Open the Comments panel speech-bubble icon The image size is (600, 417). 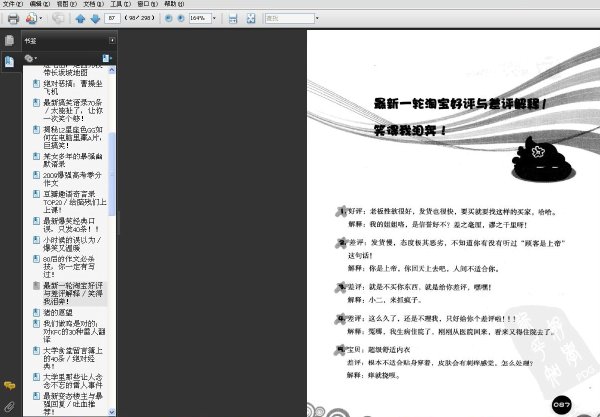(x=10, y=385)
